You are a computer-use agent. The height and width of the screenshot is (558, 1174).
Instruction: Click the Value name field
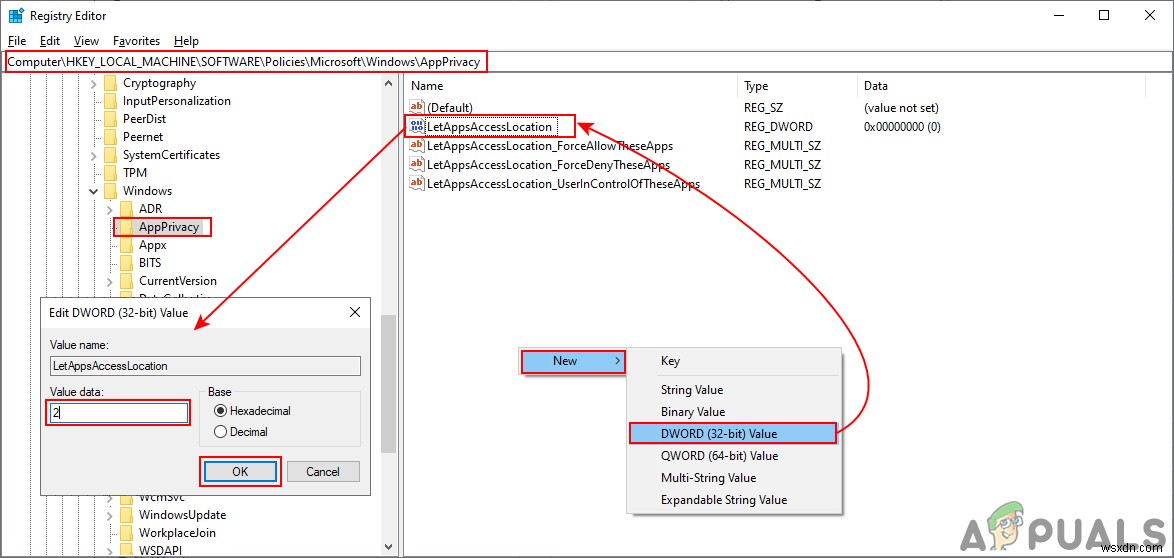[205, 366]
